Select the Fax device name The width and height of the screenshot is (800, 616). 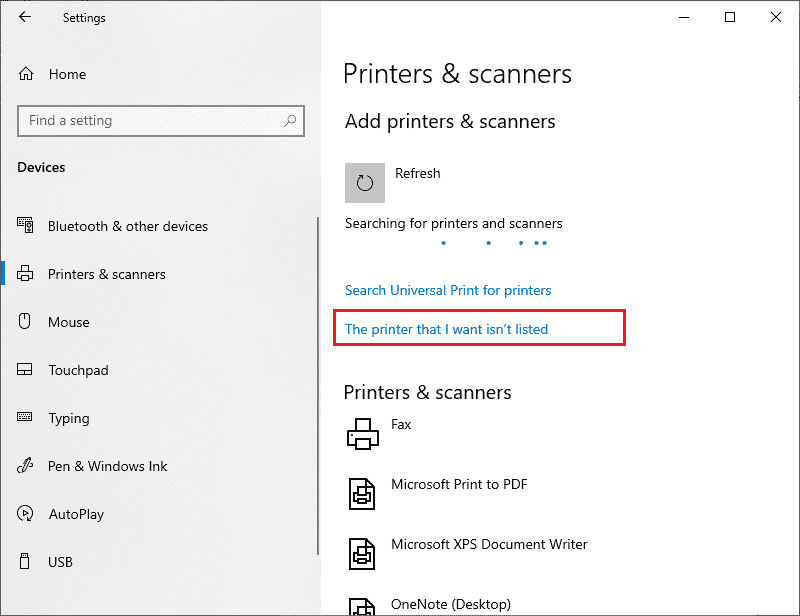point(401,424)
